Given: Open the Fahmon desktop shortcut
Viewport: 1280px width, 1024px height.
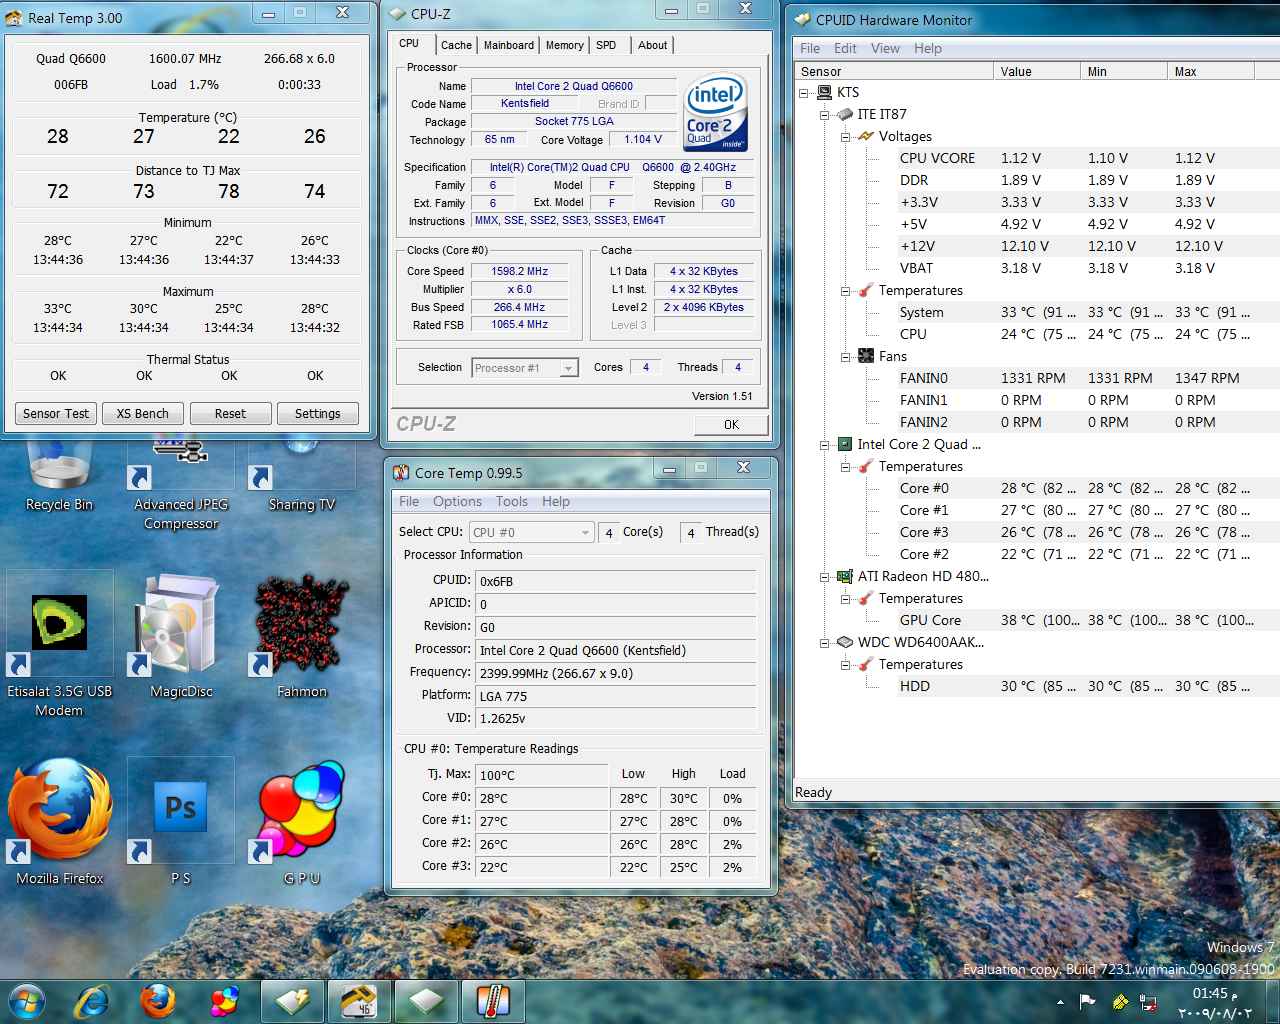Looking at the screenshot, I should (x=301, y=635).
